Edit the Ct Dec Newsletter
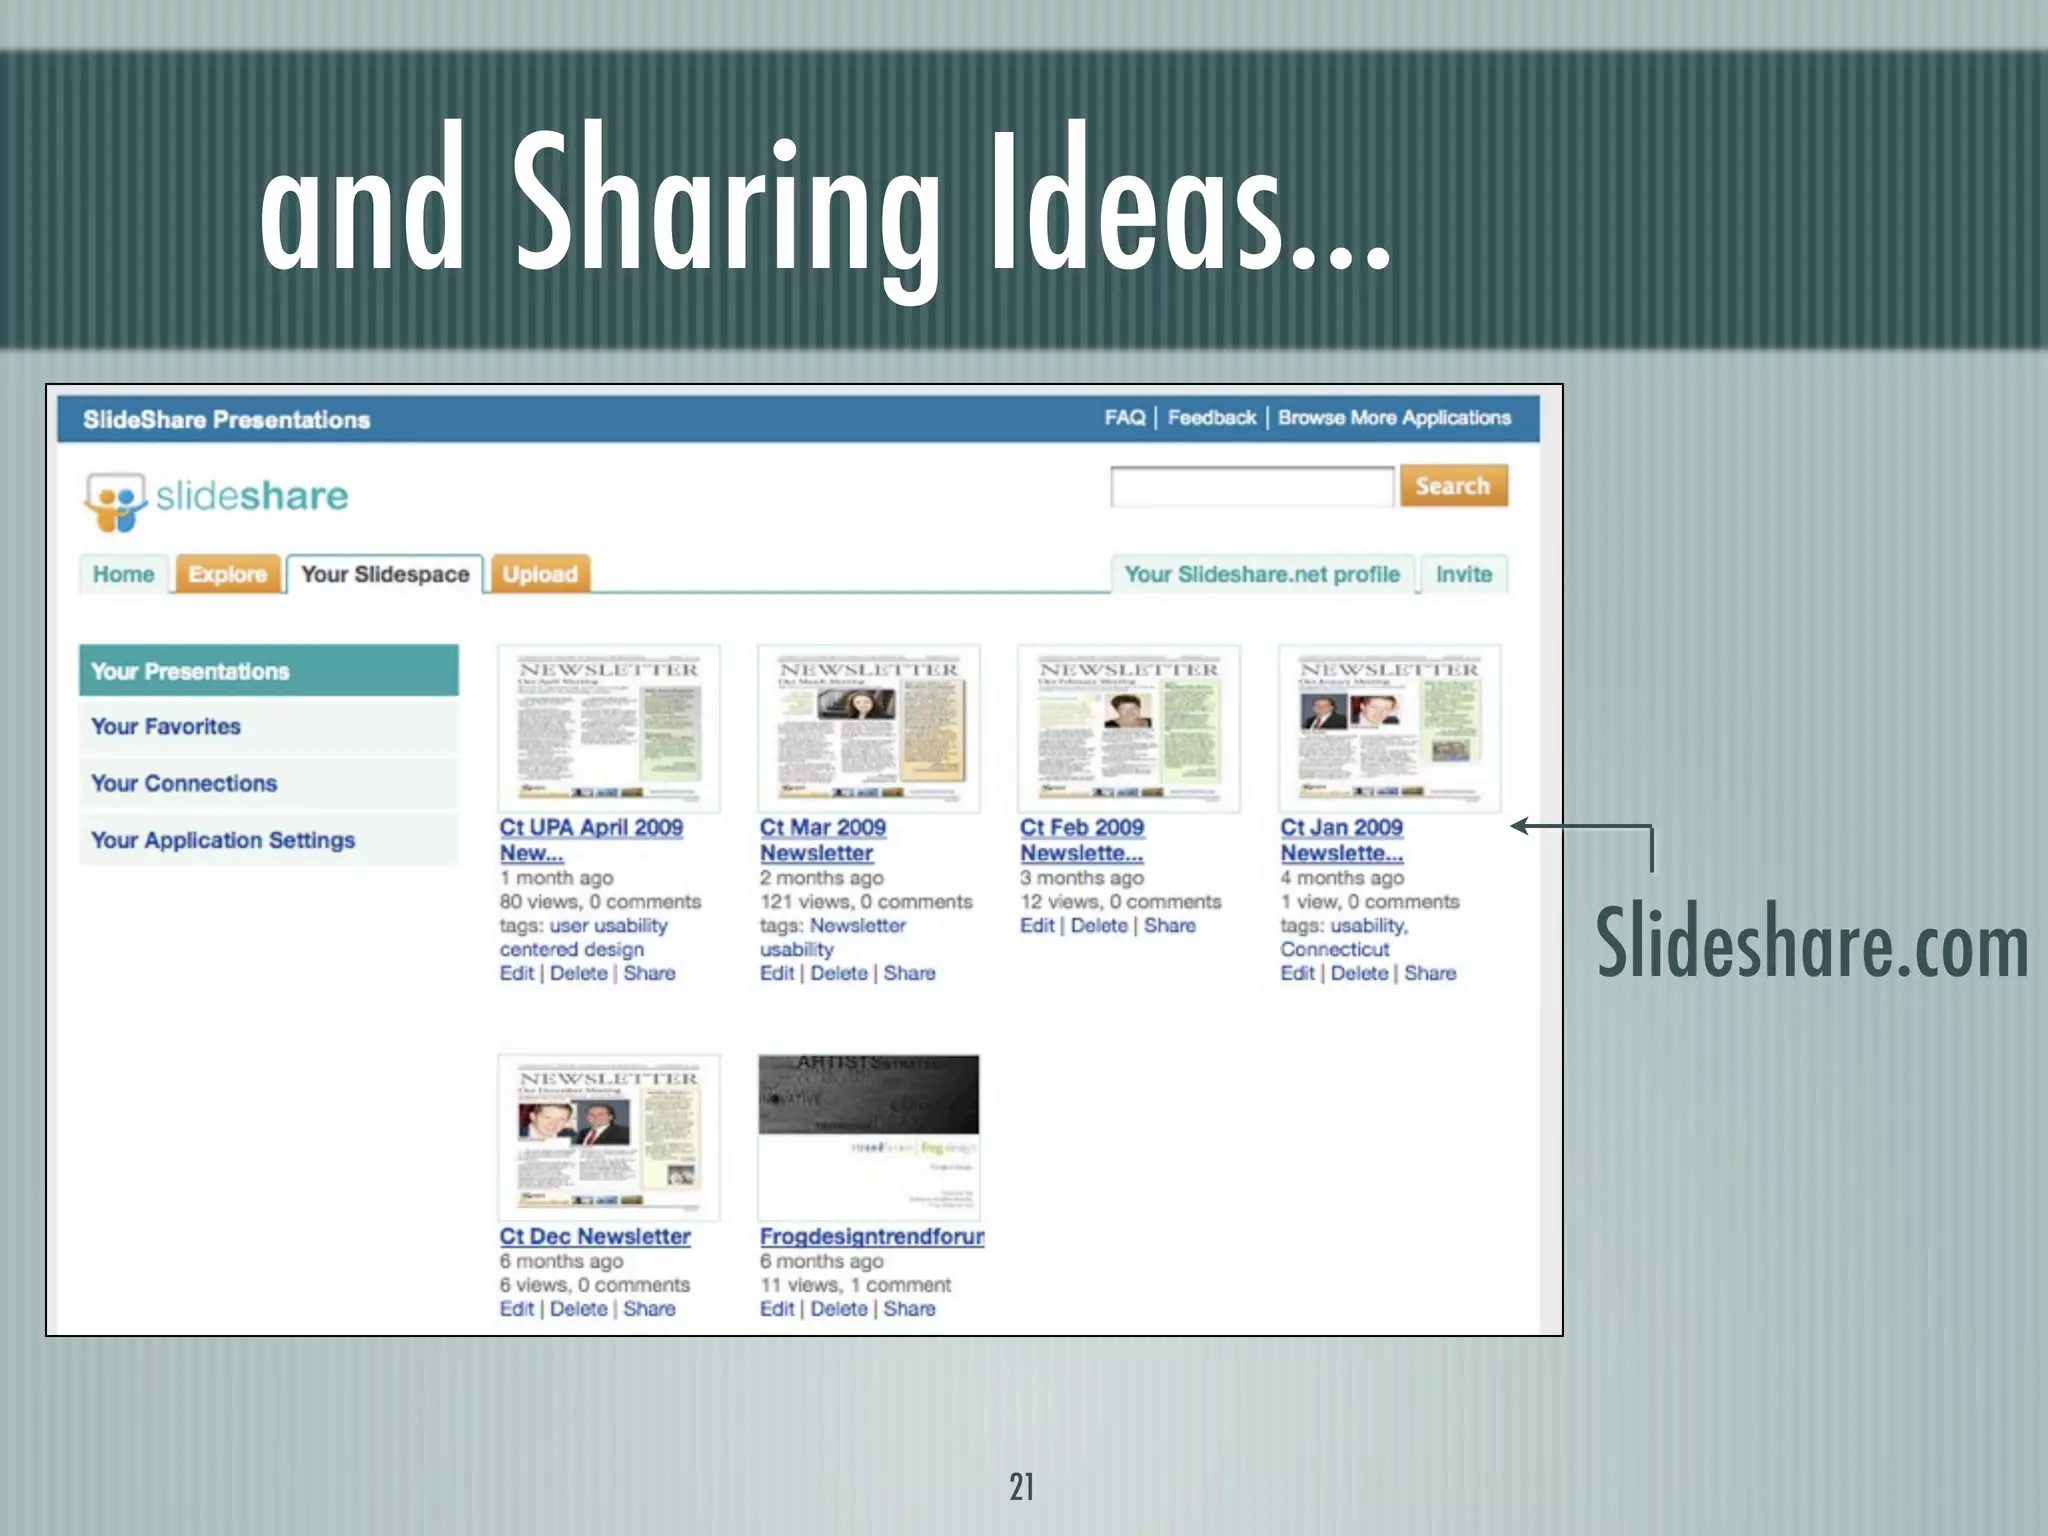This screenshot has height=1536, width=2048. (517, 1309)
